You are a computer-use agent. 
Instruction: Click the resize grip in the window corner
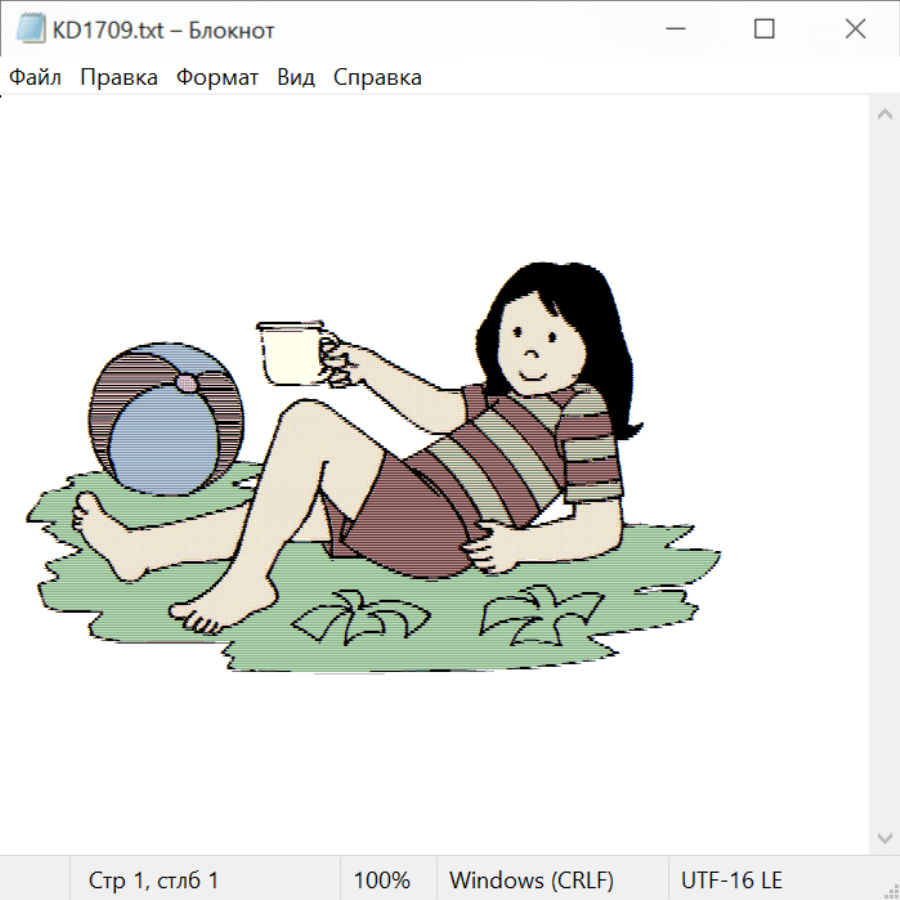coord(891,891)
